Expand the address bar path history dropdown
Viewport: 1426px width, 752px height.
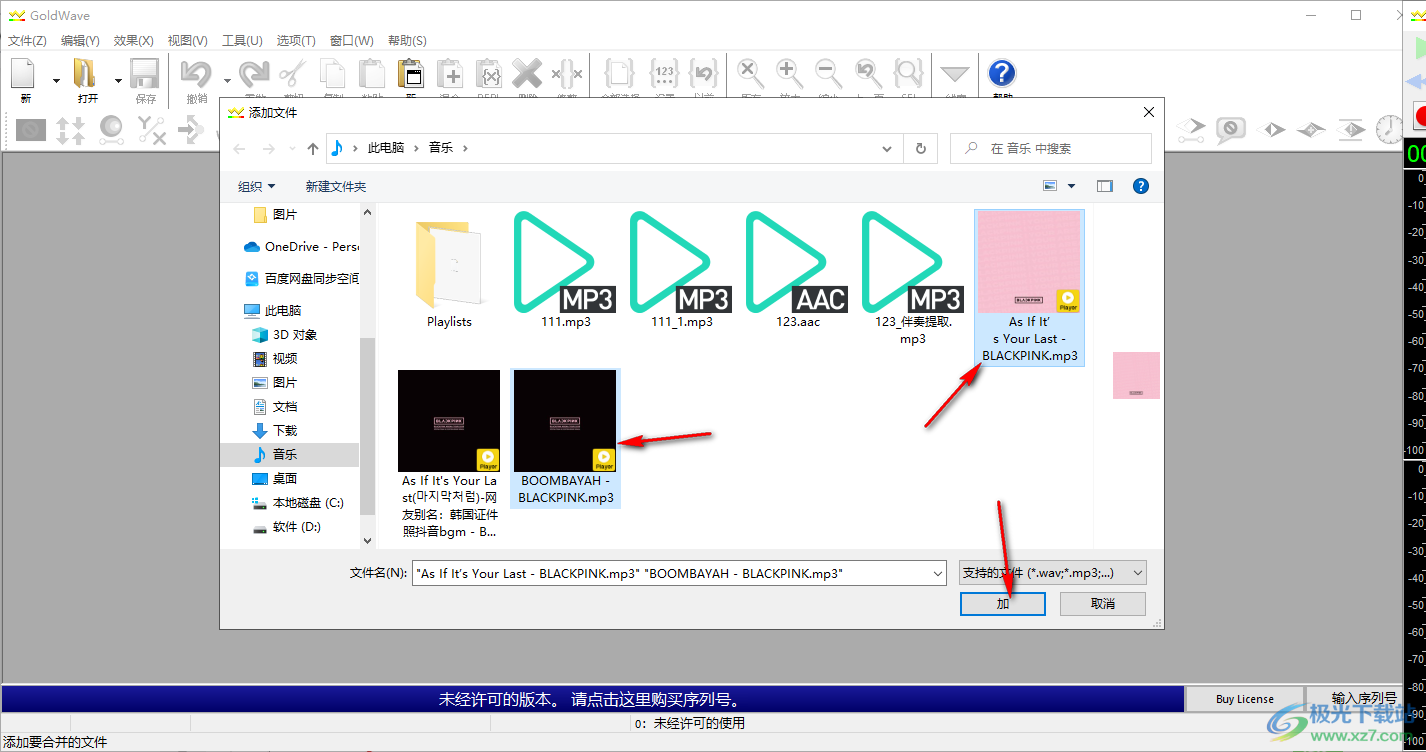coord(887,148)
